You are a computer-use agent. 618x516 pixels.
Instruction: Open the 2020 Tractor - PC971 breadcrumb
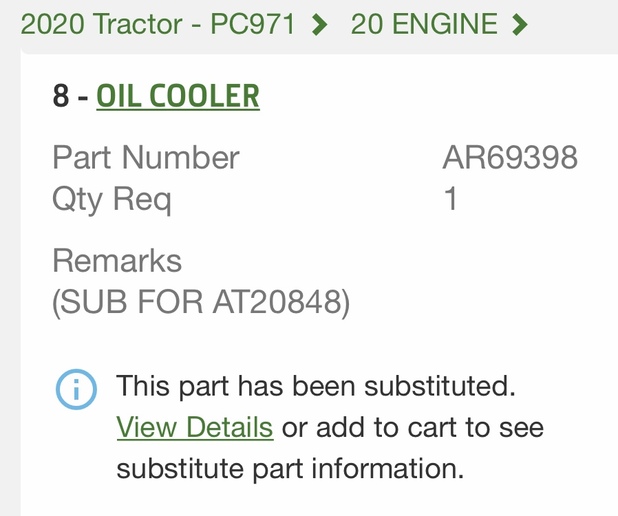[158, 24]
